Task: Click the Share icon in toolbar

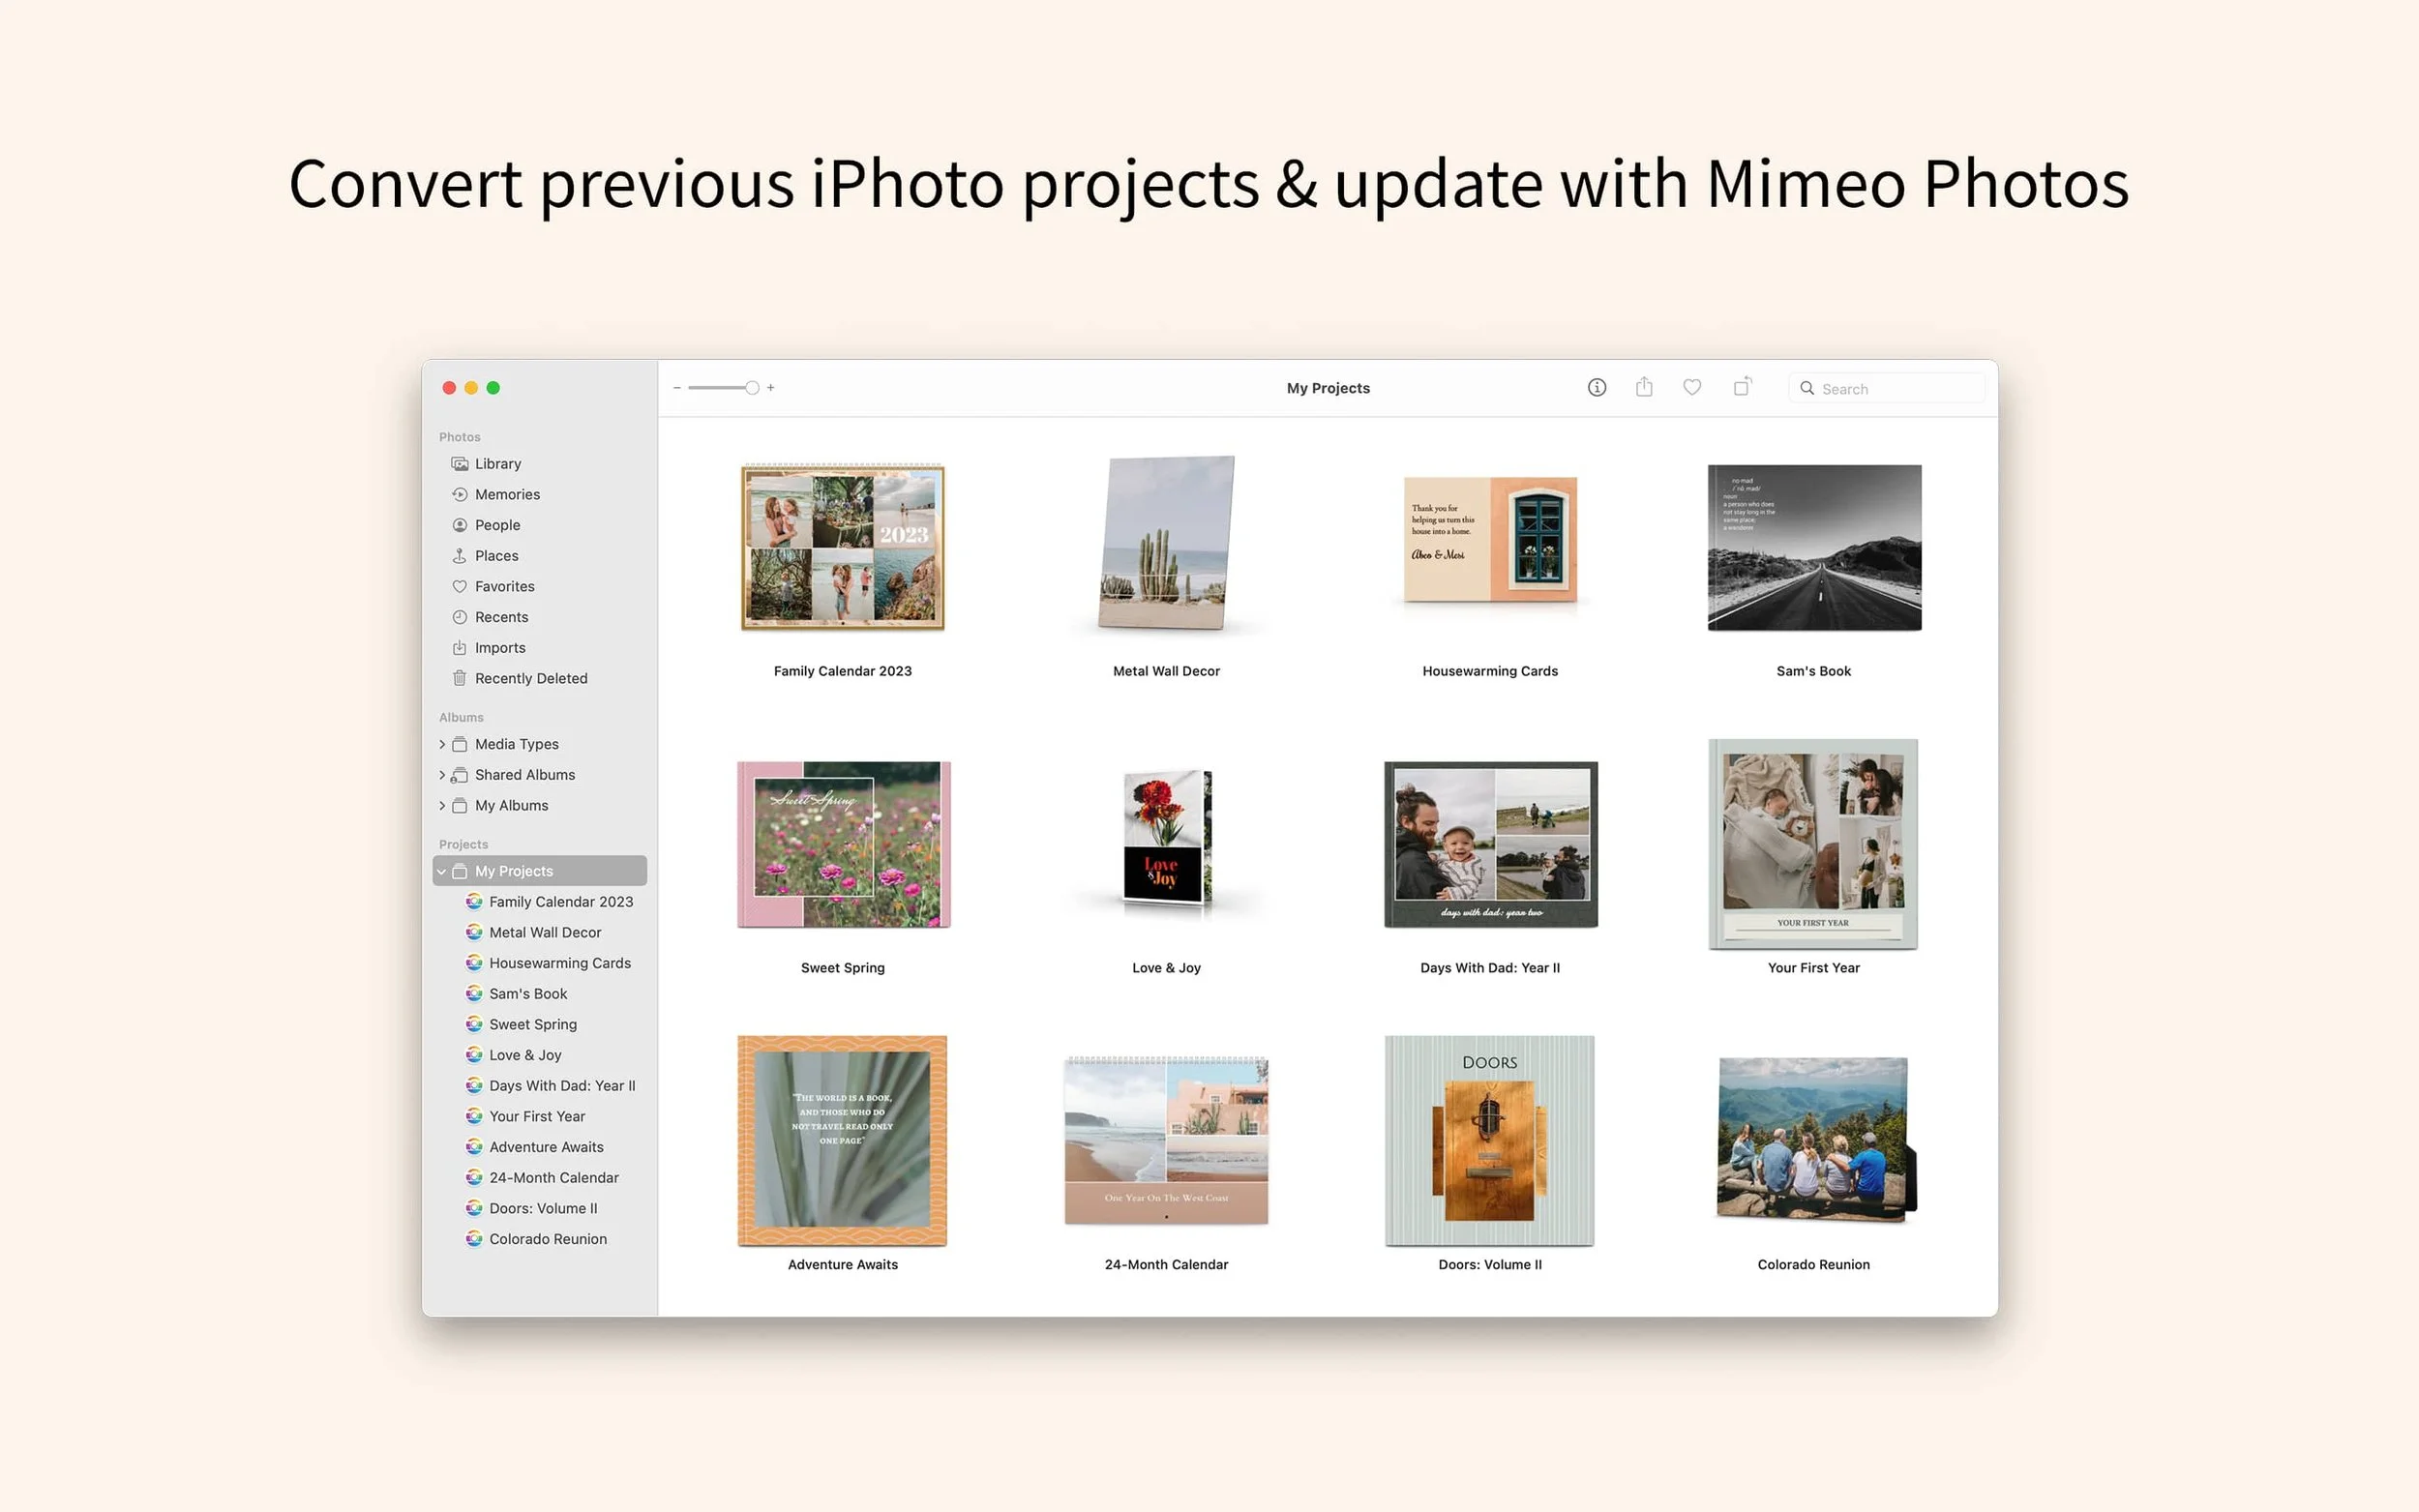Action: pyautogui.click(x=1644, y=386)
